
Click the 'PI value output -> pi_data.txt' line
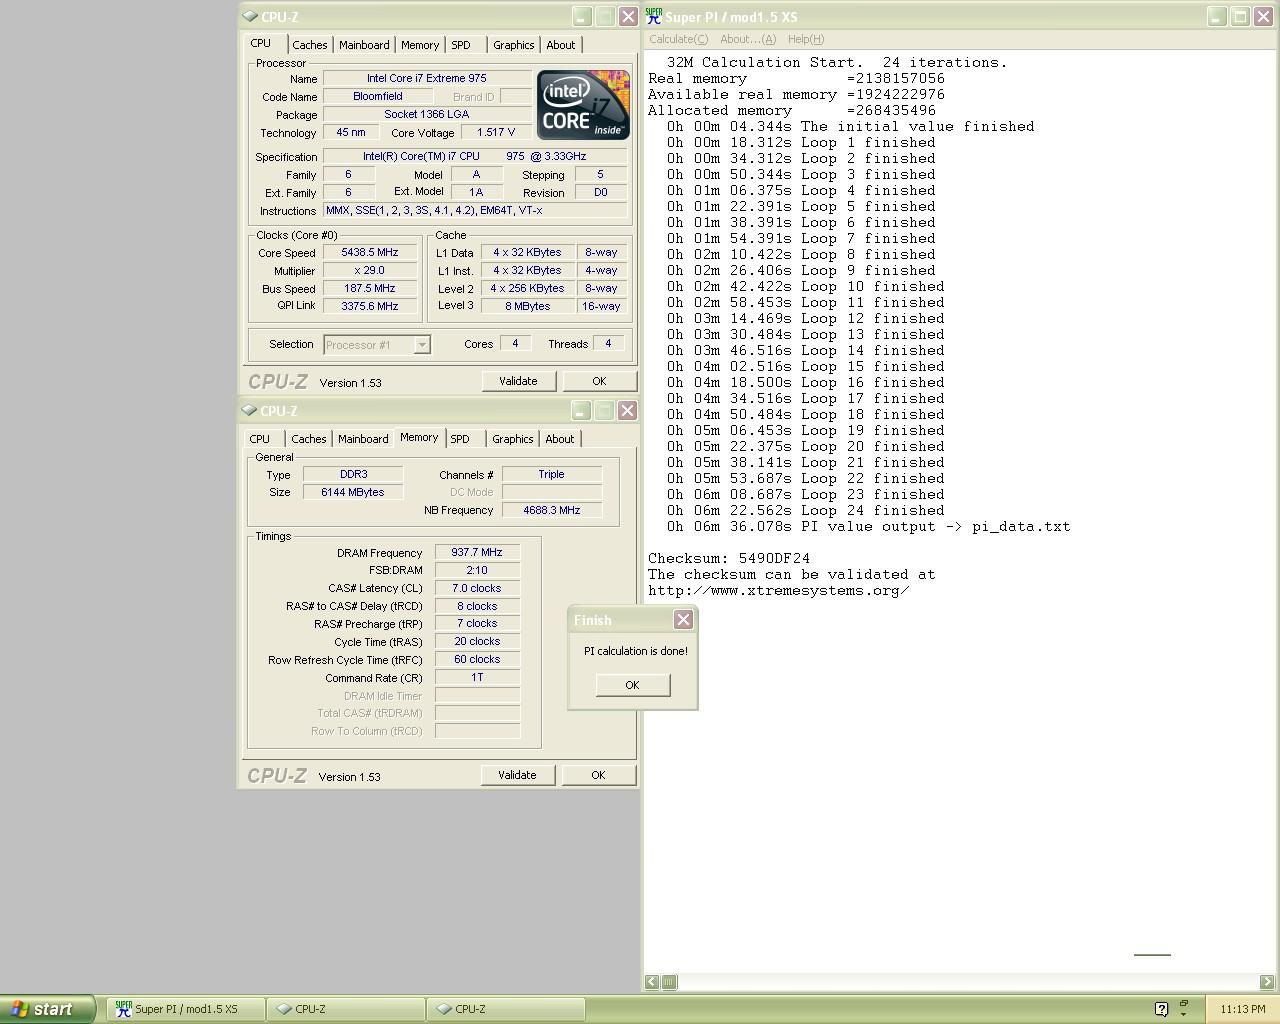(x=869, y=526)
